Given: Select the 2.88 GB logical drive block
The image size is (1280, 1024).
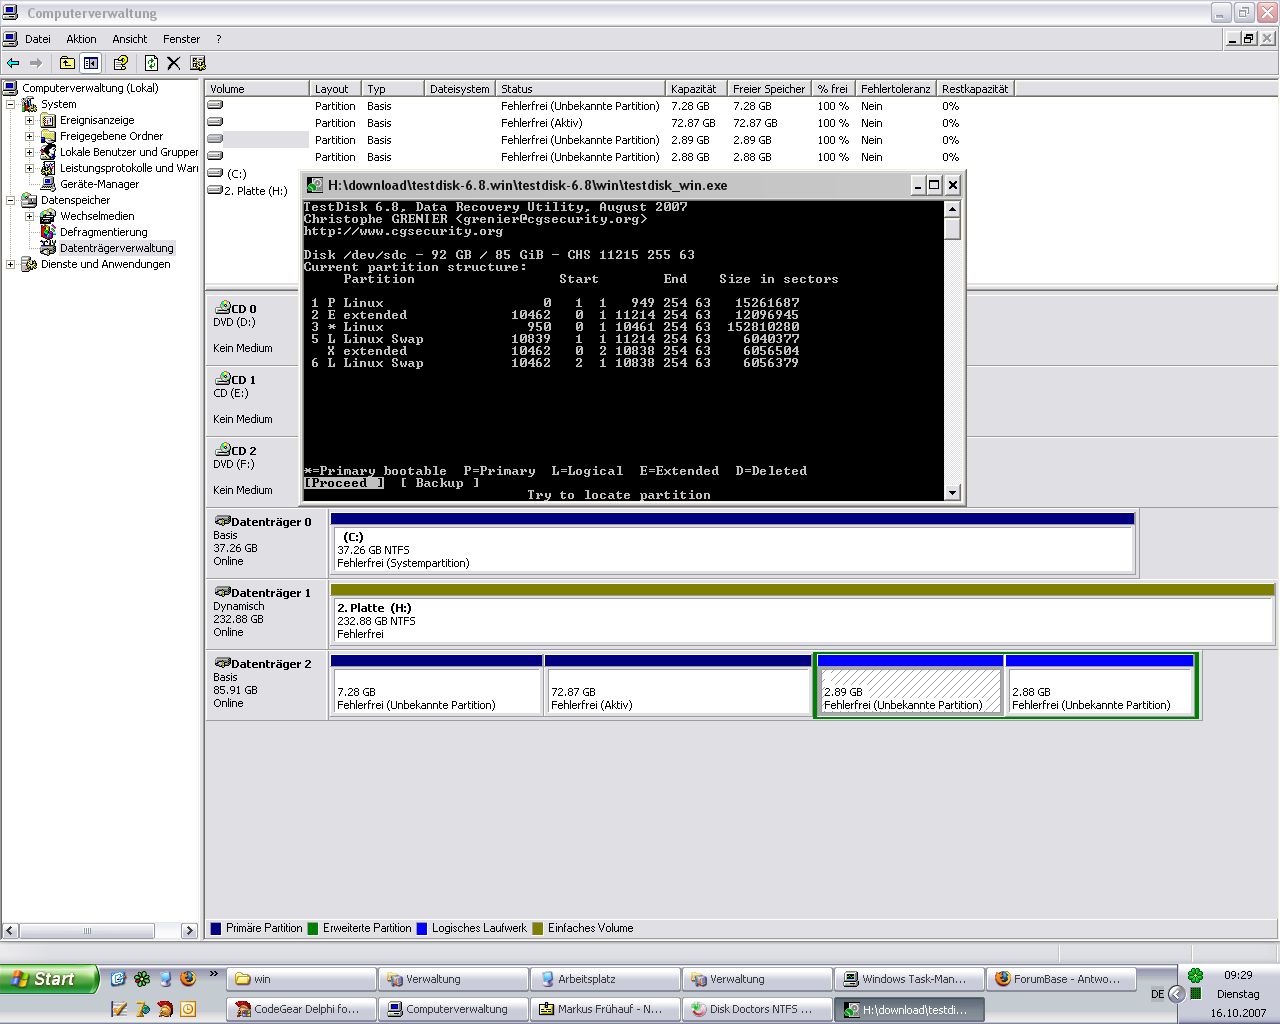Looking at the screenshot, I should [1100, 685].
